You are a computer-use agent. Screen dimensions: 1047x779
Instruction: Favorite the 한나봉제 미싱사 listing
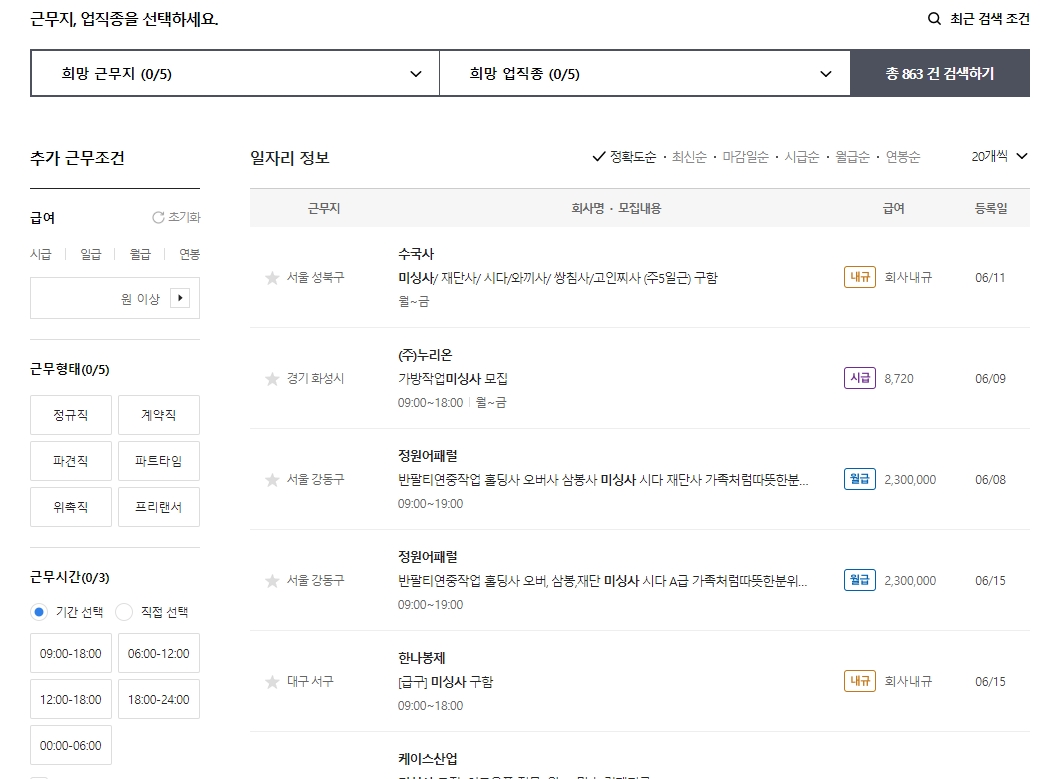coord(270,681)
